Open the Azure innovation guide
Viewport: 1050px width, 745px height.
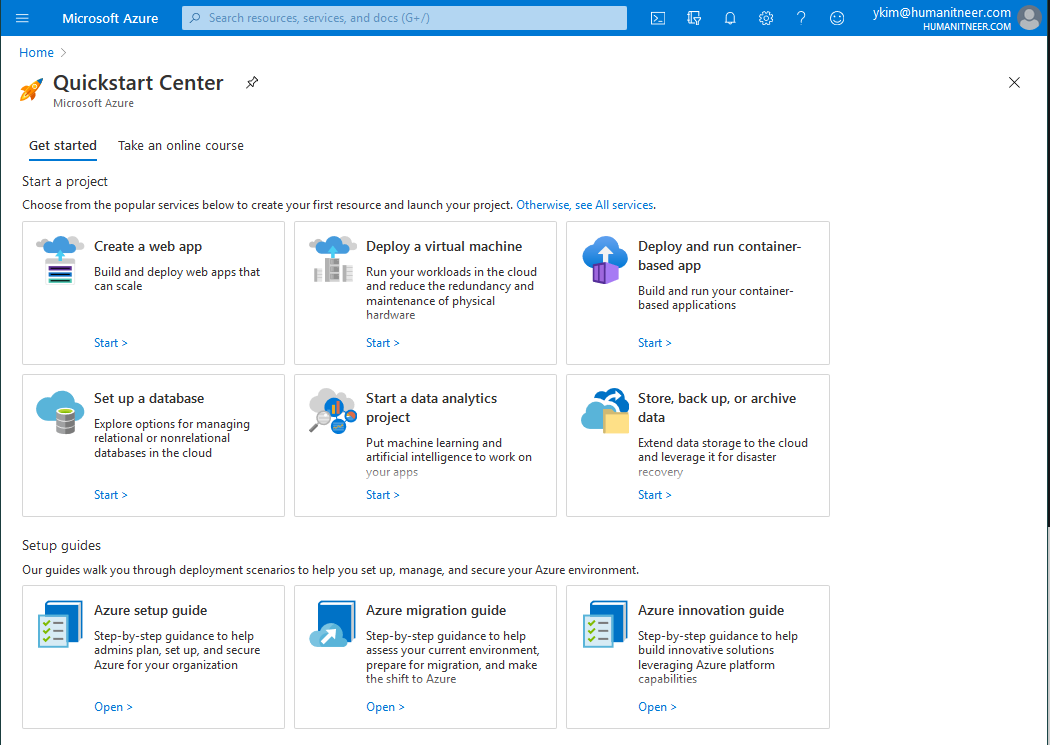pos(657,707)
